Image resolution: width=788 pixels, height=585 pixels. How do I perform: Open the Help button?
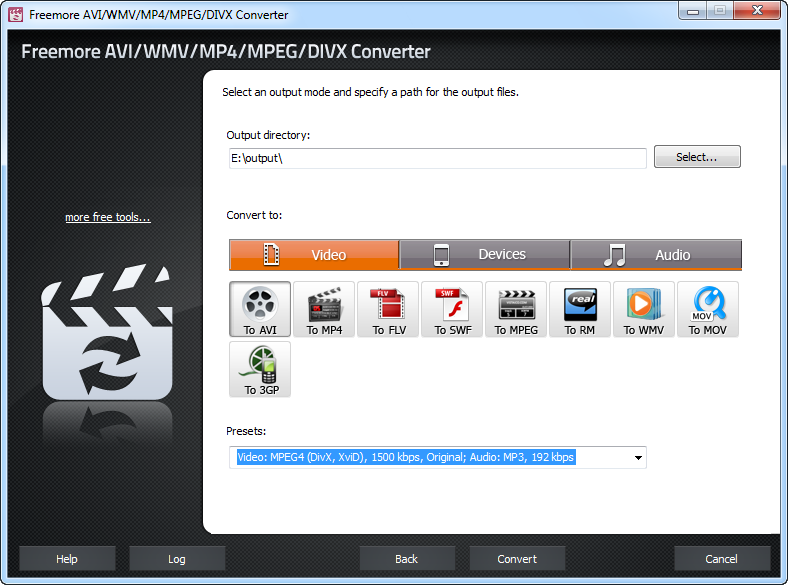[67, 559]
